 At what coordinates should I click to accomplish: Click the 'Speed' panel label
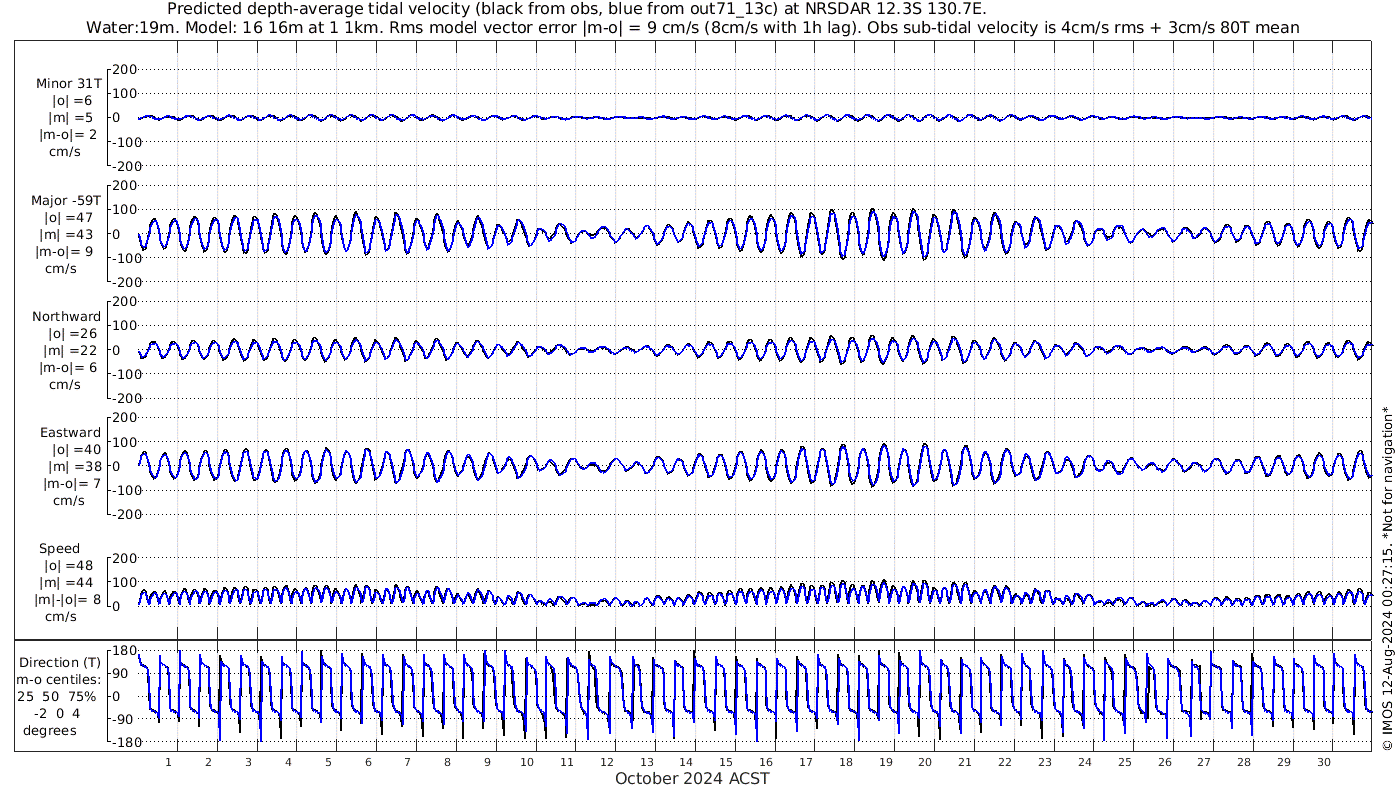tap(60, 549)
